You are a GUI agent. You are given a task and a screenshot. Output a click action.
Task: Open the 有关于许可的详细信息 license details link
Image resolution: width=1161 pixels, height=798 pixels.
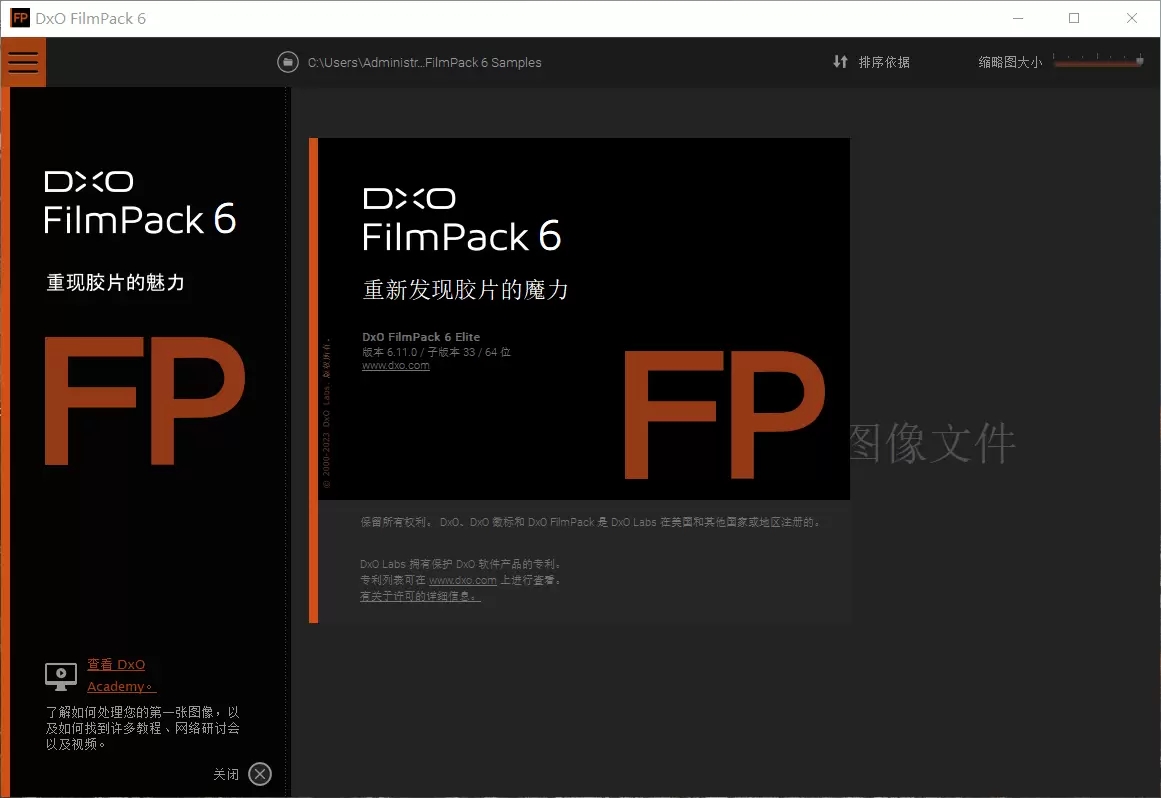coord(421,596)
